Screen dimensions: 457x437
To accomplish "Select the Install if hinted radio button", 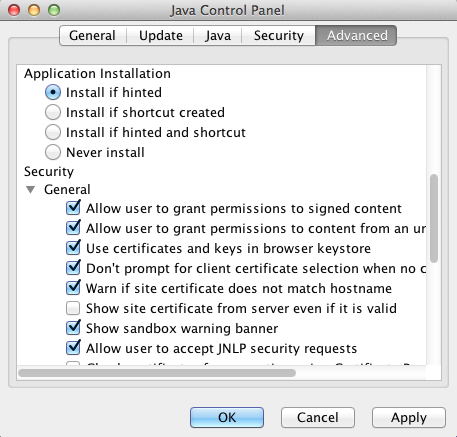I will pos(53,92).
